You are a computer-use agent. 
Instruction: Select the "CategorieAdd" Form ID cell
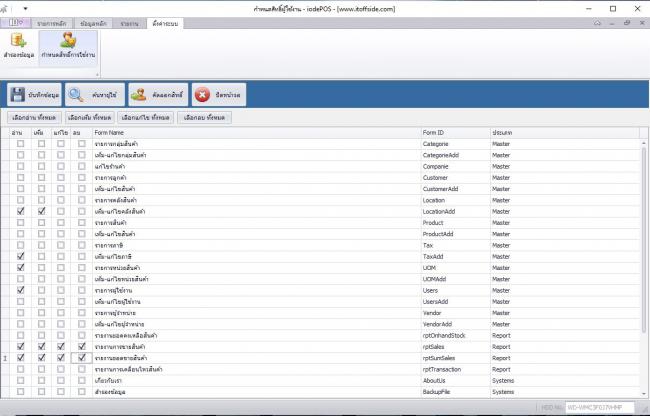point(455,155)
